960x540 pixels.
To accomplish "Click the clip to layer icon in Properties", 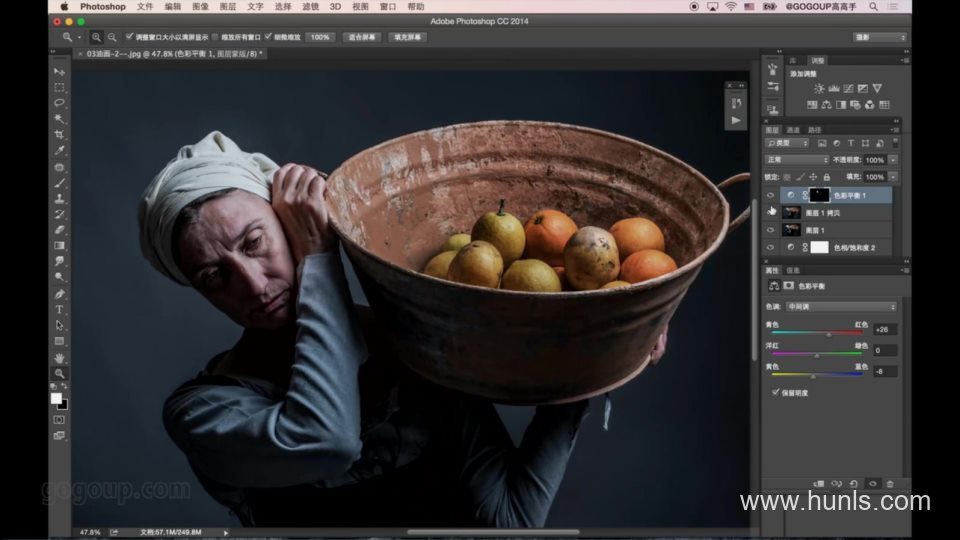I will [x=819, y=484].
